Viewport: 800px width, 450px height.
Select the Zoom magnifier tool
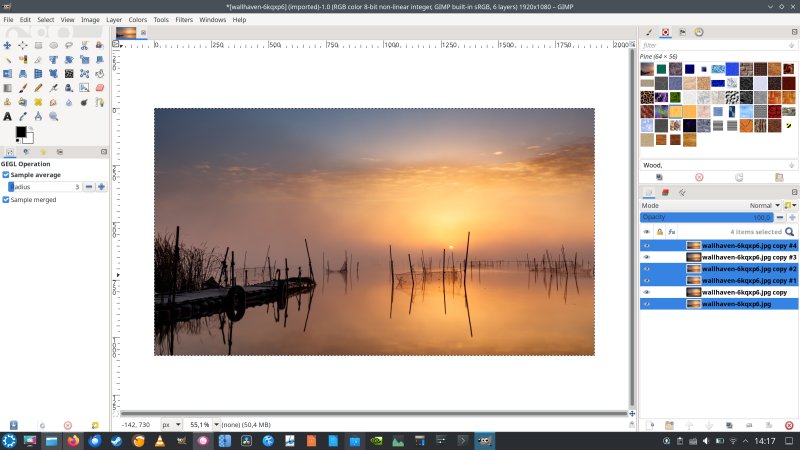pos(54,116)
